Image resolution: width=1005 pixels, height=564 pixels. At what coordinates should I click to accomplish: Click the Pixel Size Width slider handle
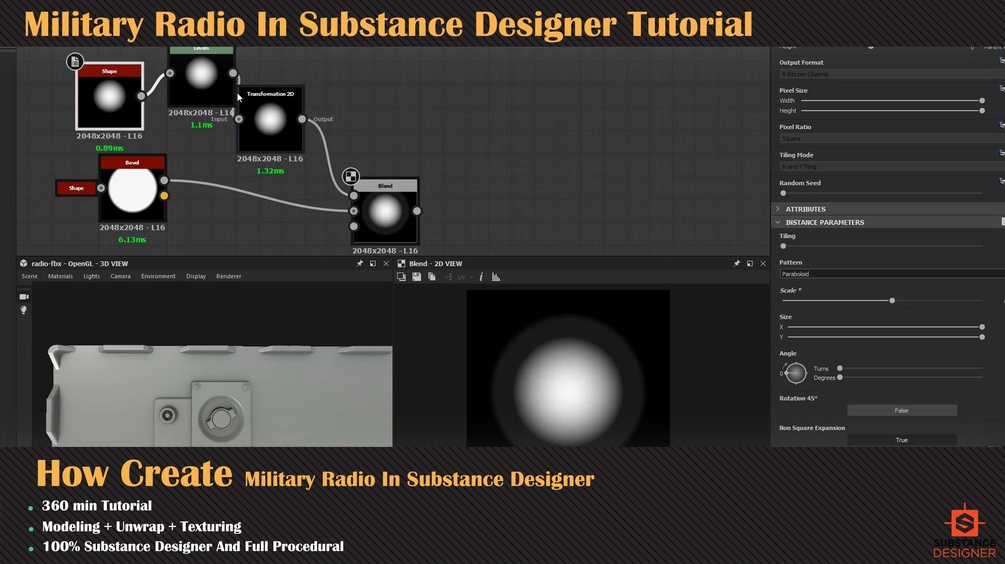click(982, 101)
